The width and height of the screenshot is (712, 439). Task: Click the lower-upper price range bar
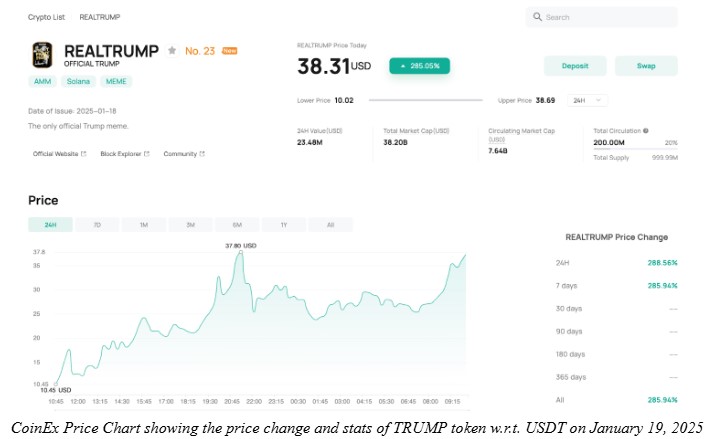point(425,100)
